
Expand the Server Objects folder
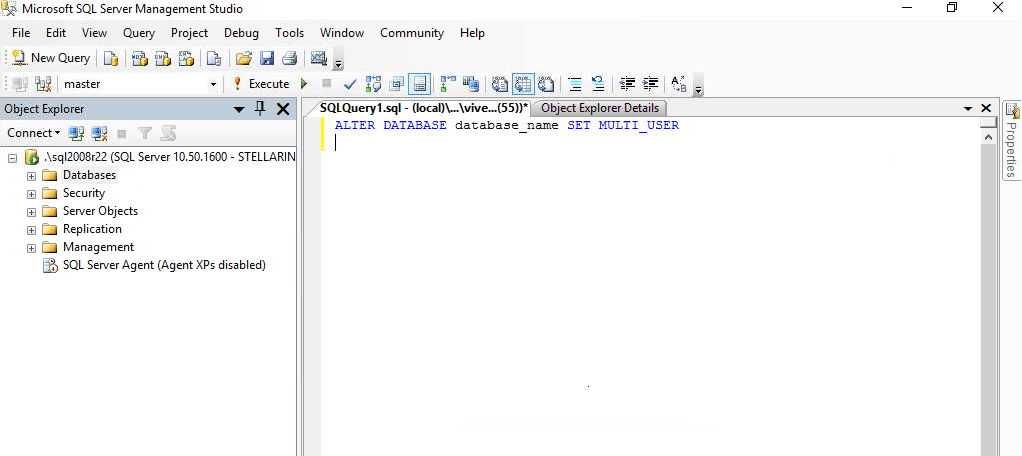coord(31,212)
